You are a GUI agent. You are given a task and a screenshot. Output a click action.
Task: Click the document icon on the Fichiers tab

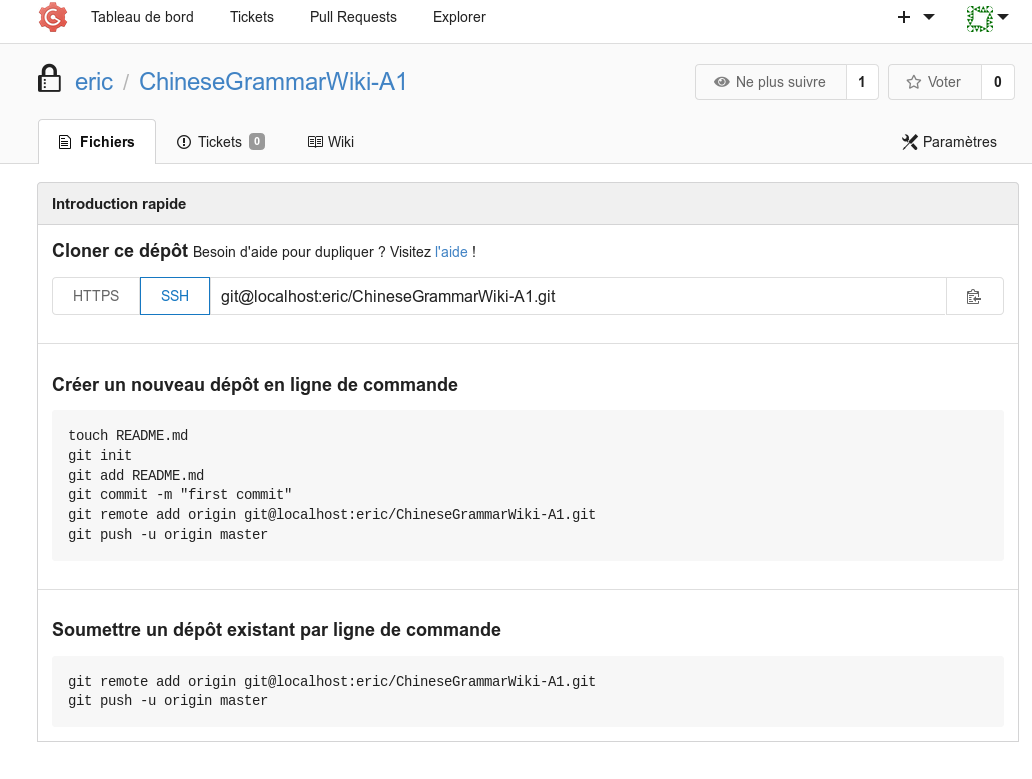pos(66,141)
